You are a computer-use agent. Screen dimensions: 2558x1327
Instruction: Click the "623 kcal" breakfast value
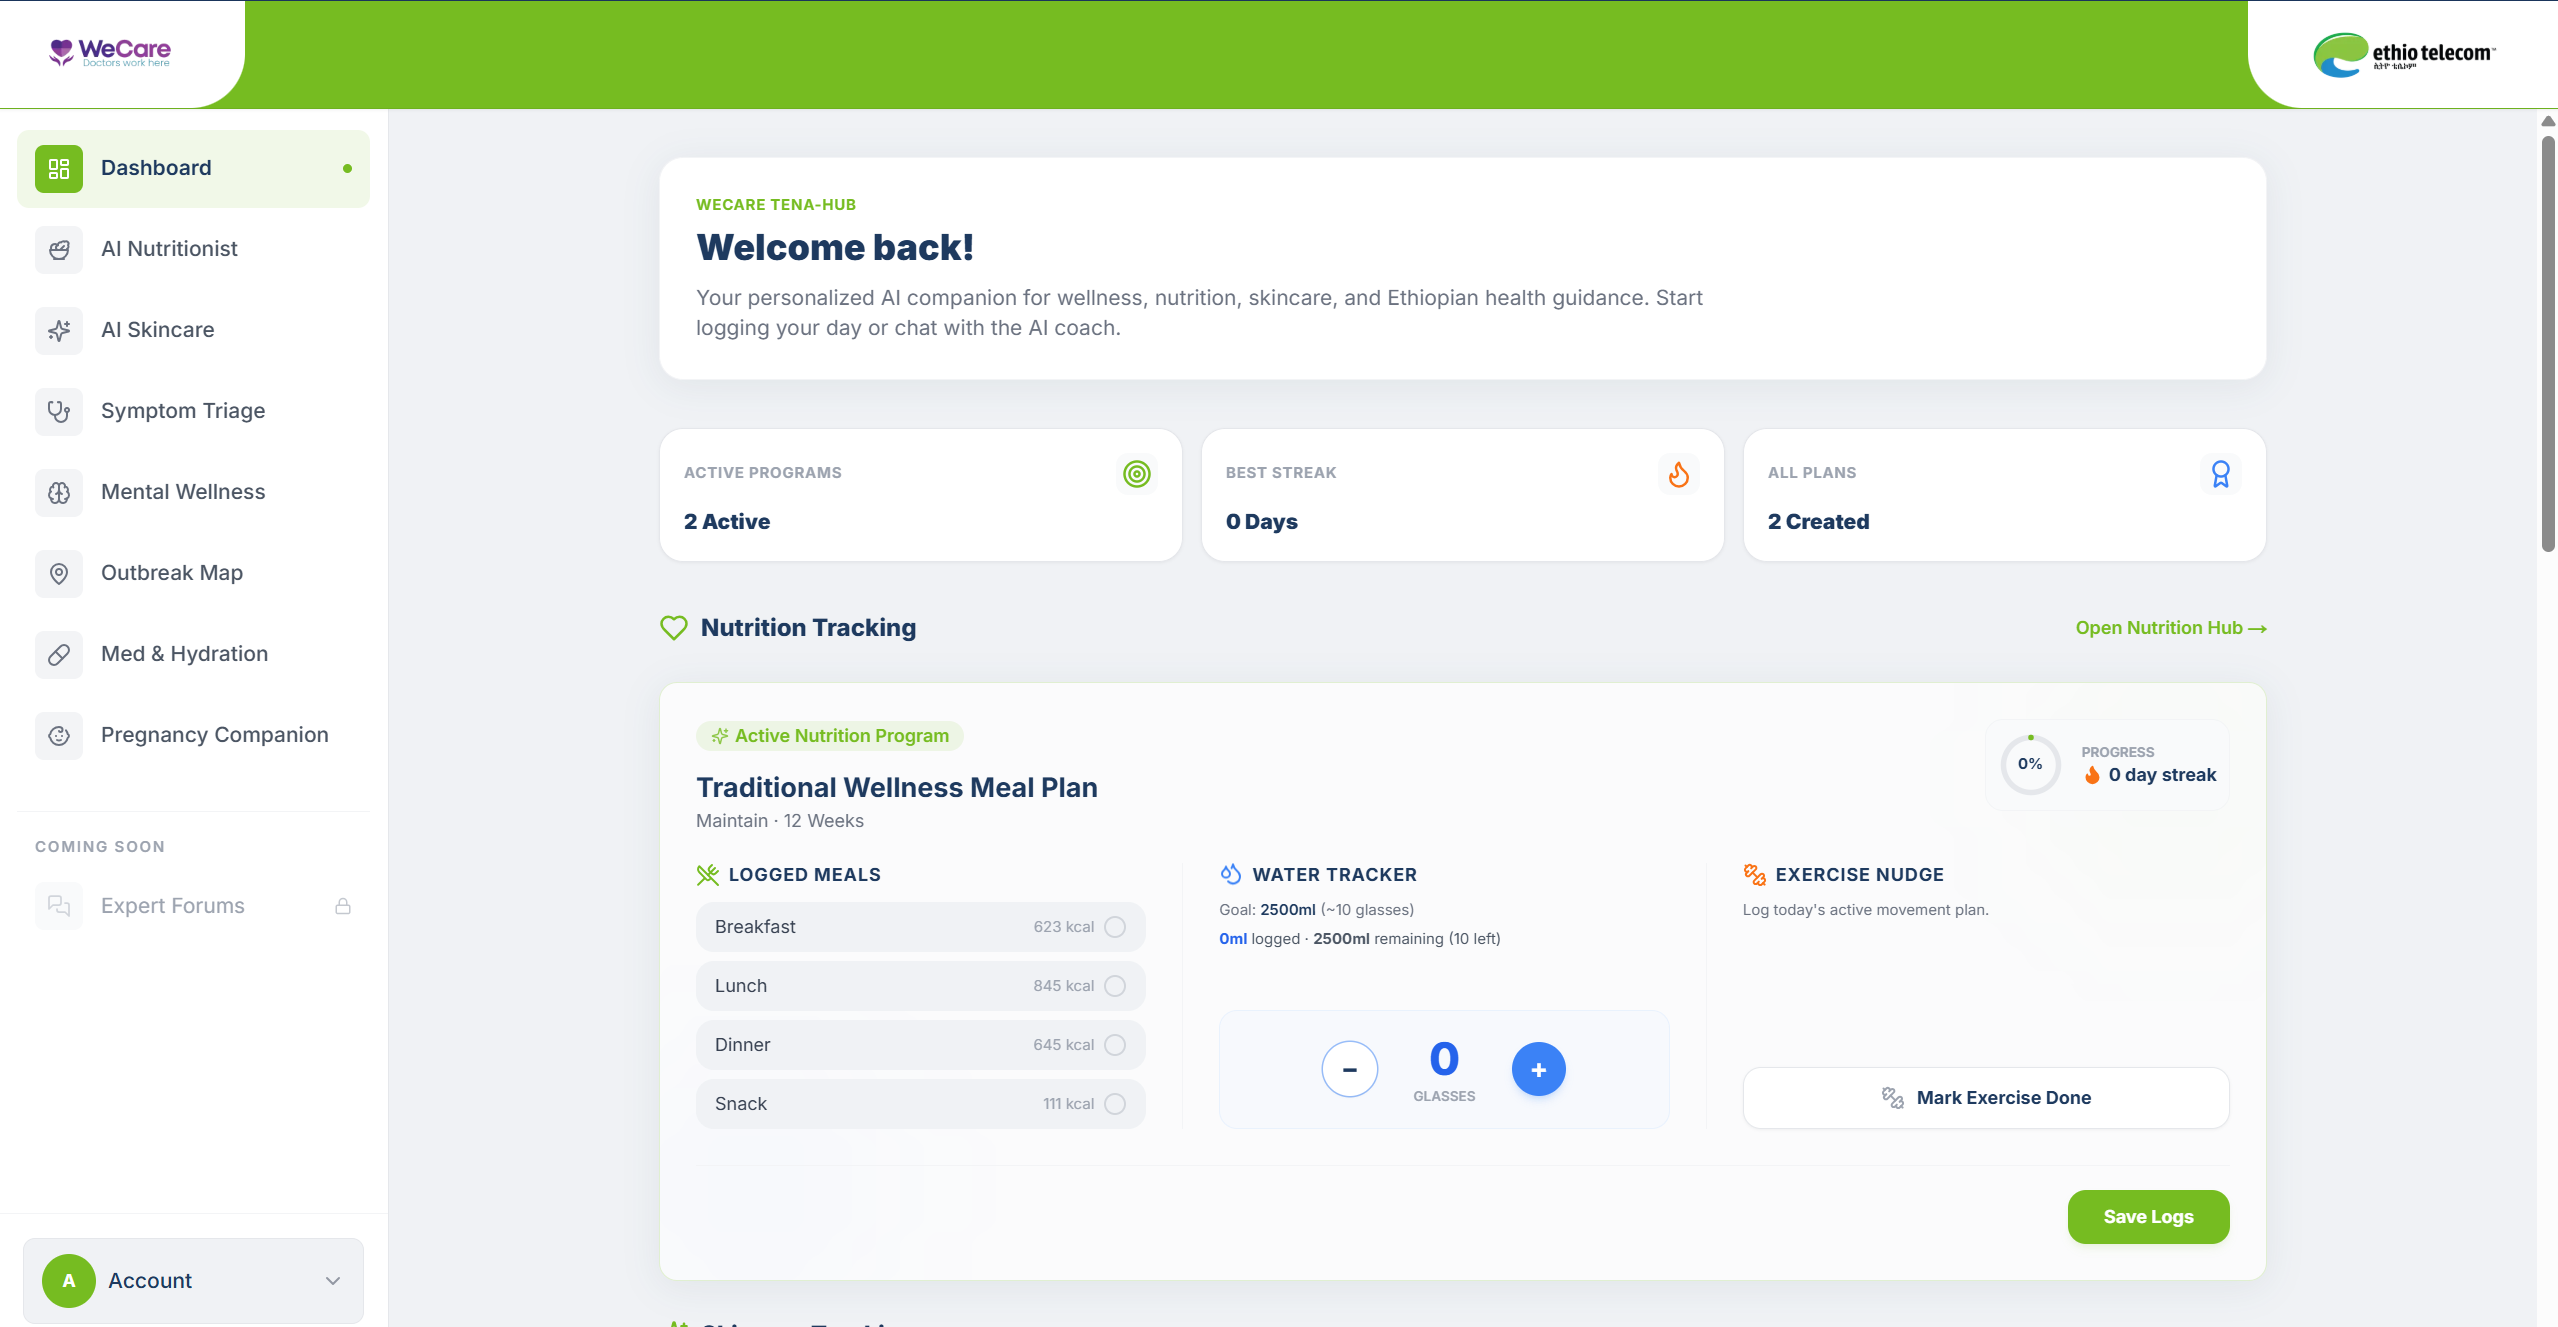[x=1064, y=927]
